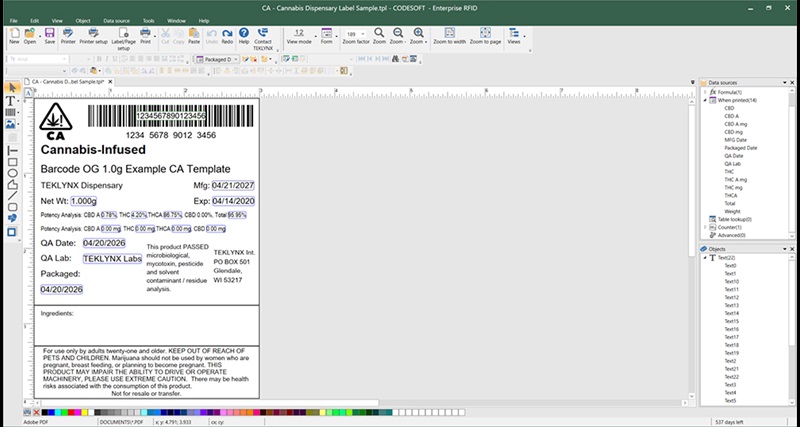
Task: Open the File menu
Action: (x=14, y=21)
